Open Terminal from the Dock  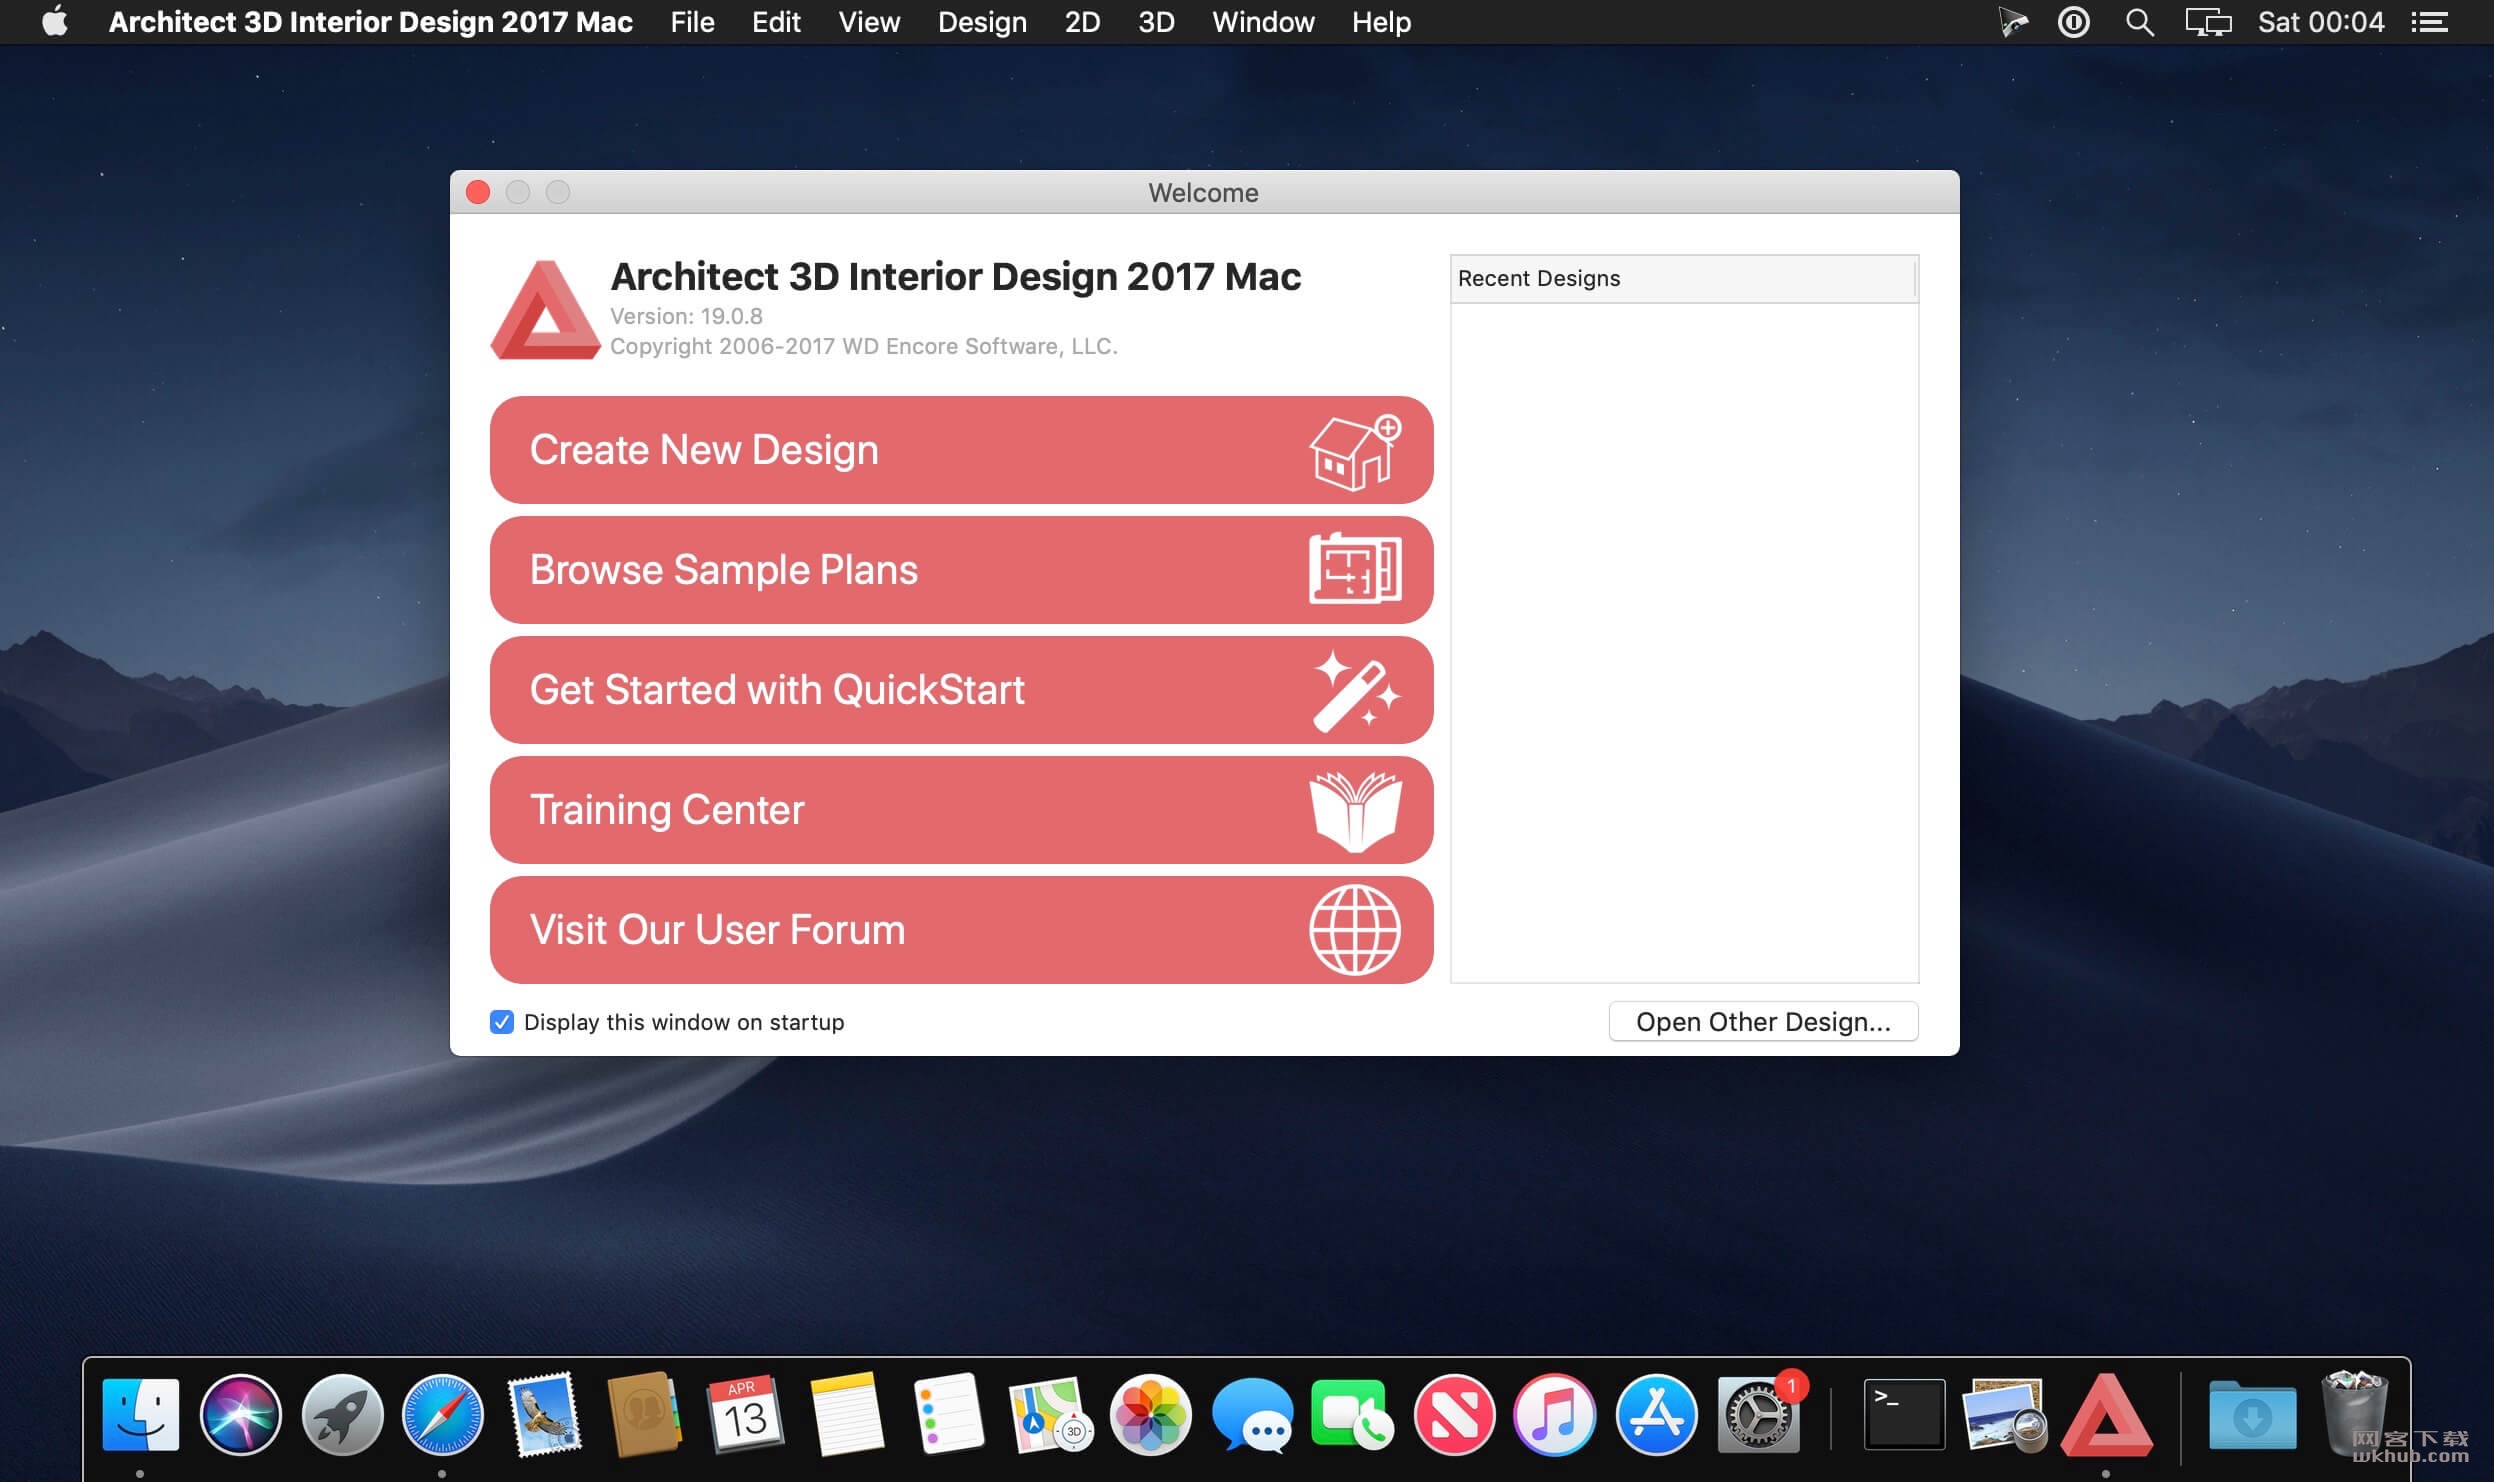click(1904, 1414)
